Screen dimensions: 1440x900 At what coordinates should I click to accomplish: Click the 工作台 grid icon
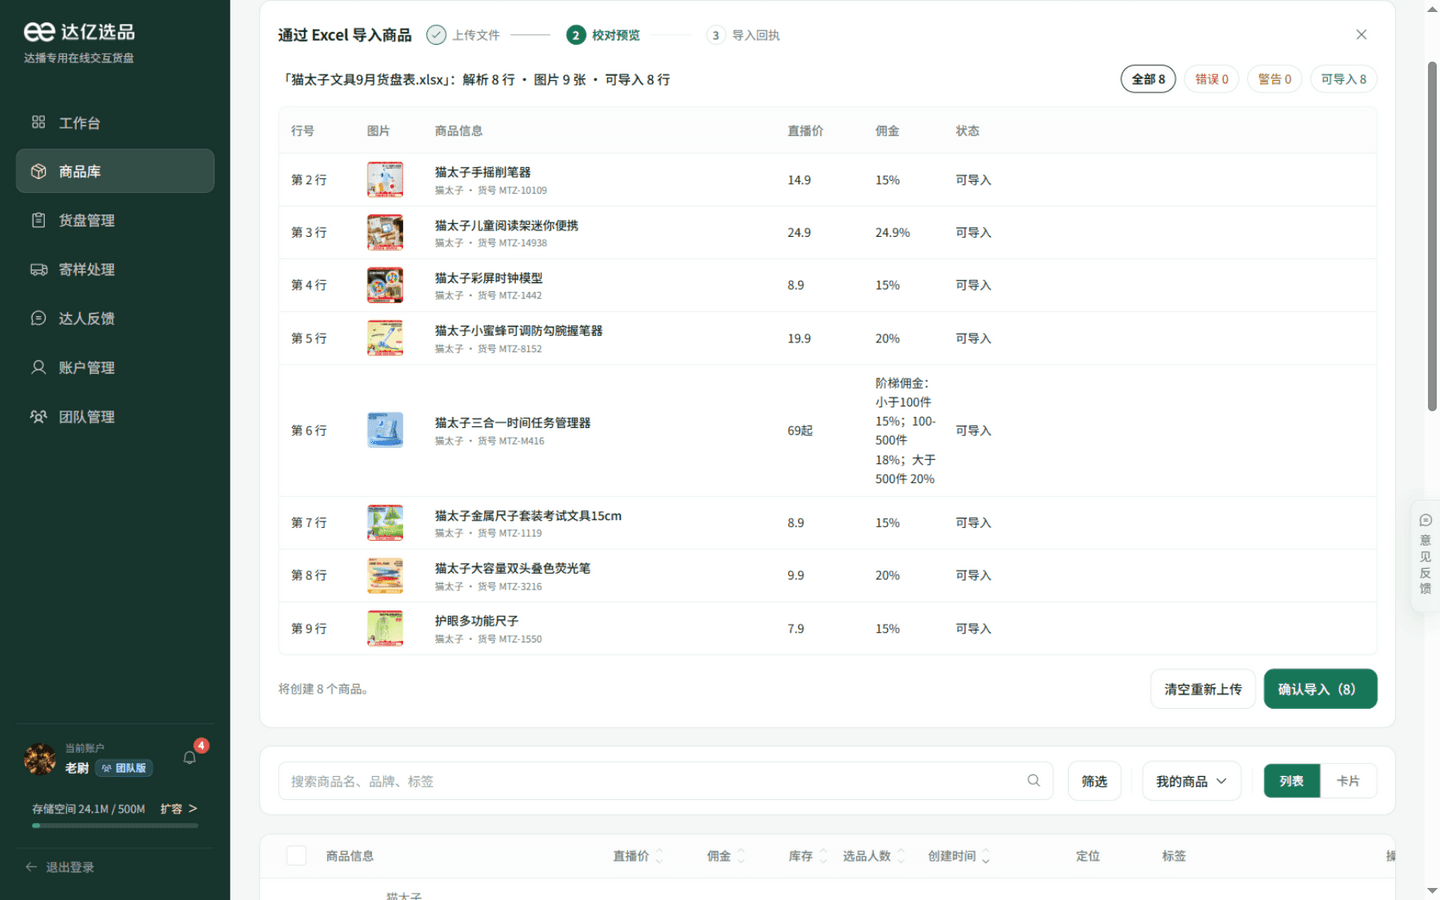(x=38, y=122)
